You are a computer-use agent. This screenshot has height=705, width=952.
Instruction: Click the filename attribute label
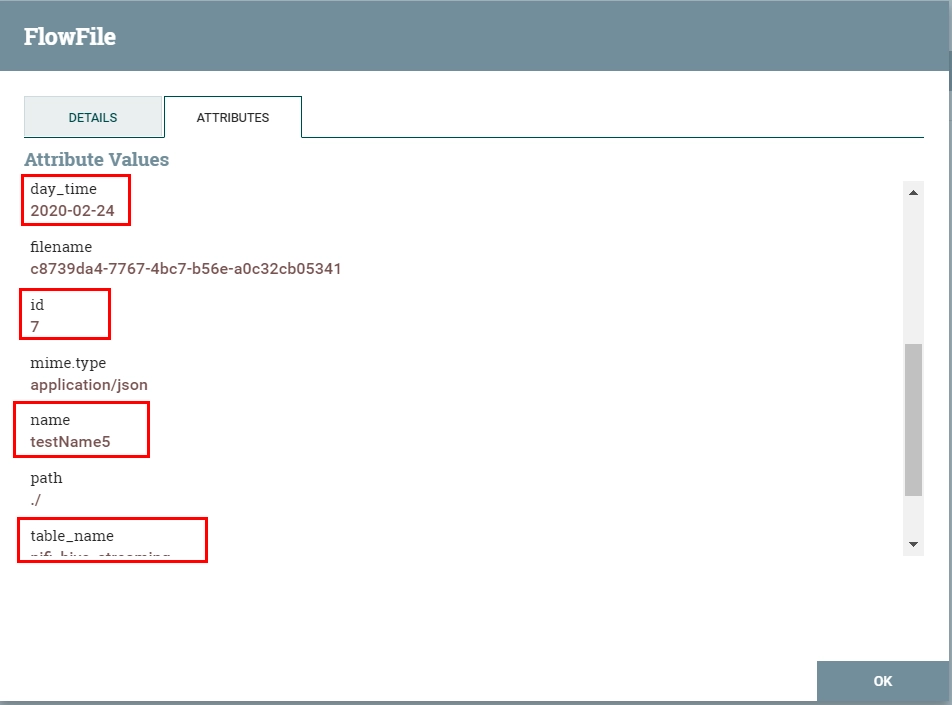[x=61, y=247]
